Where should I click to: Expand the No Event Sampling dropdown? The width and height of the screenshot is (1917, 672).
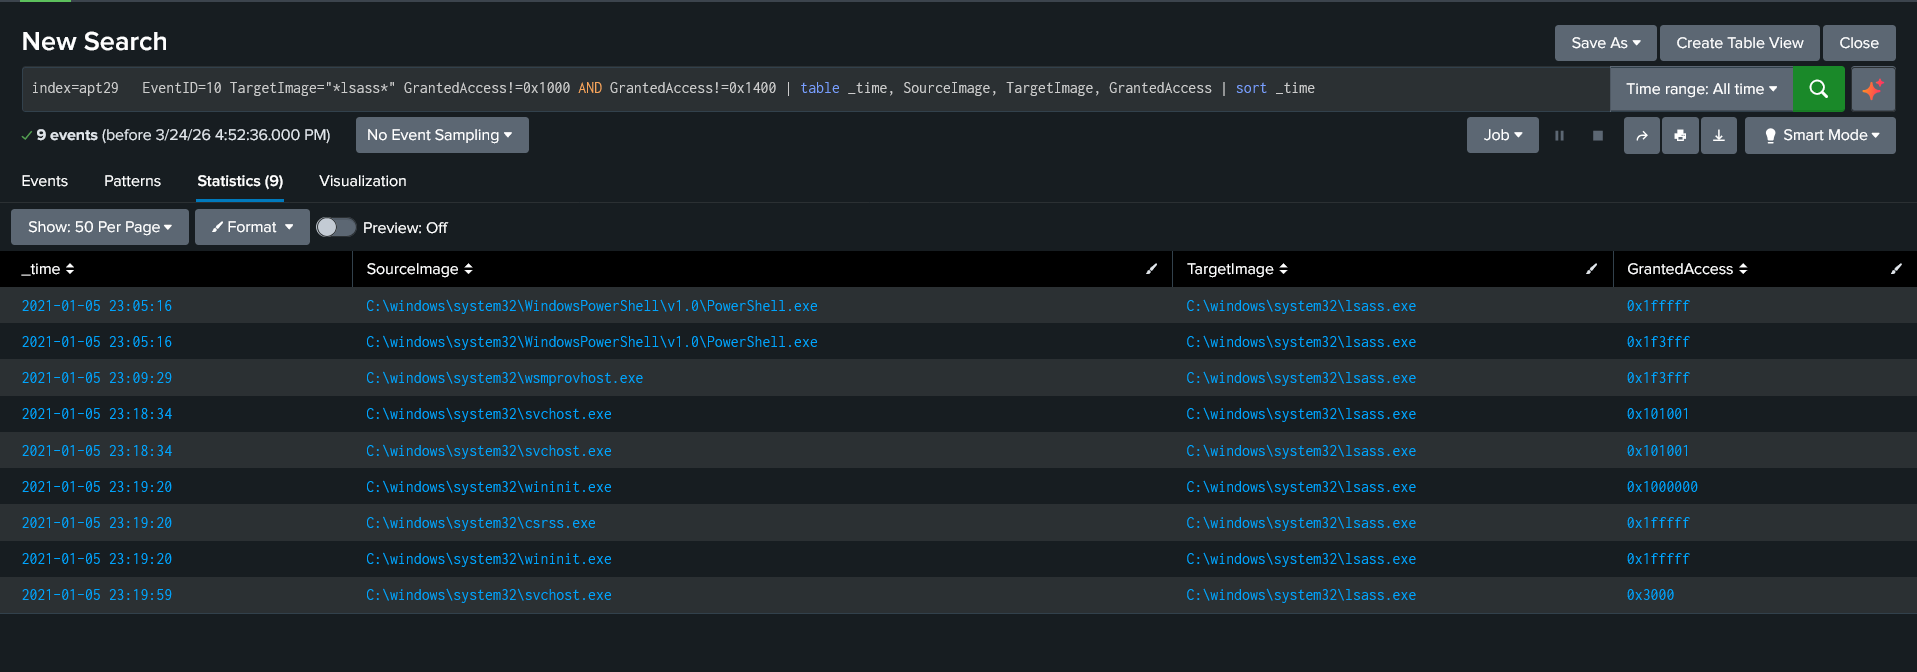[x=442, y=135]
